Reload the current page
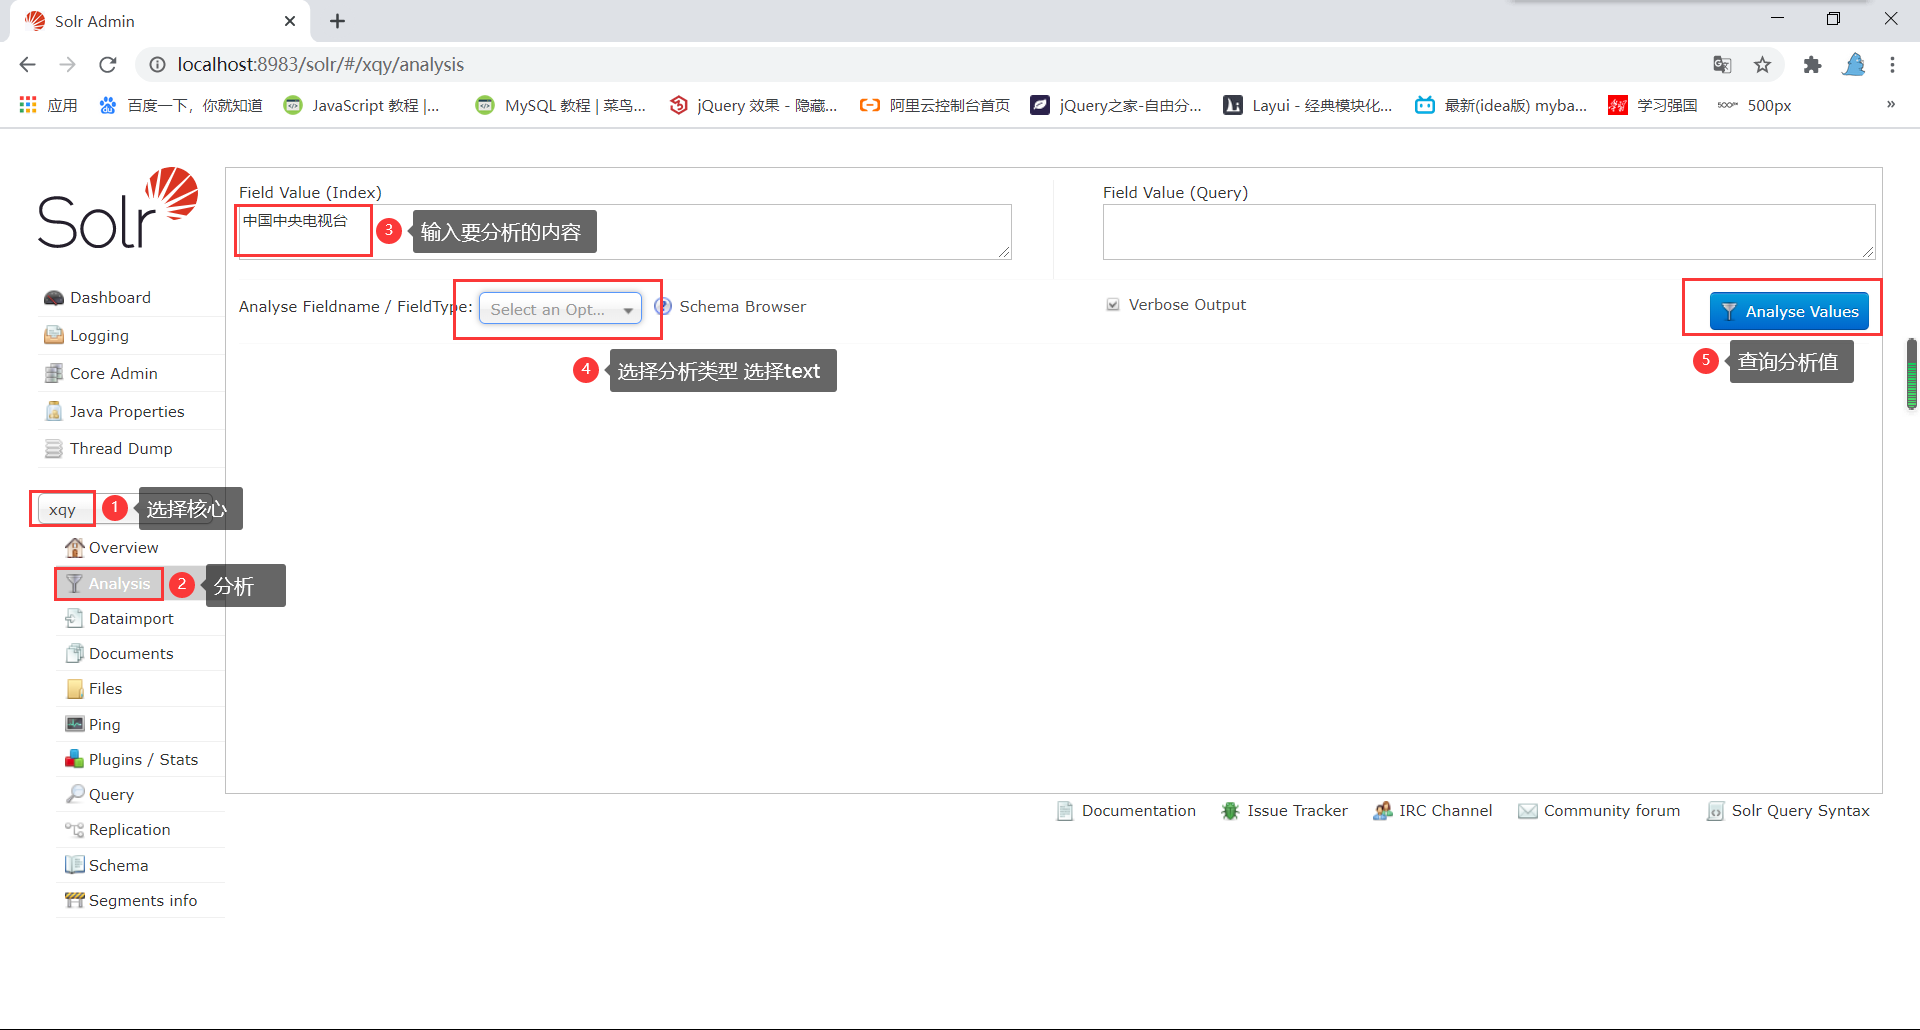 click(x=108, y=65)
